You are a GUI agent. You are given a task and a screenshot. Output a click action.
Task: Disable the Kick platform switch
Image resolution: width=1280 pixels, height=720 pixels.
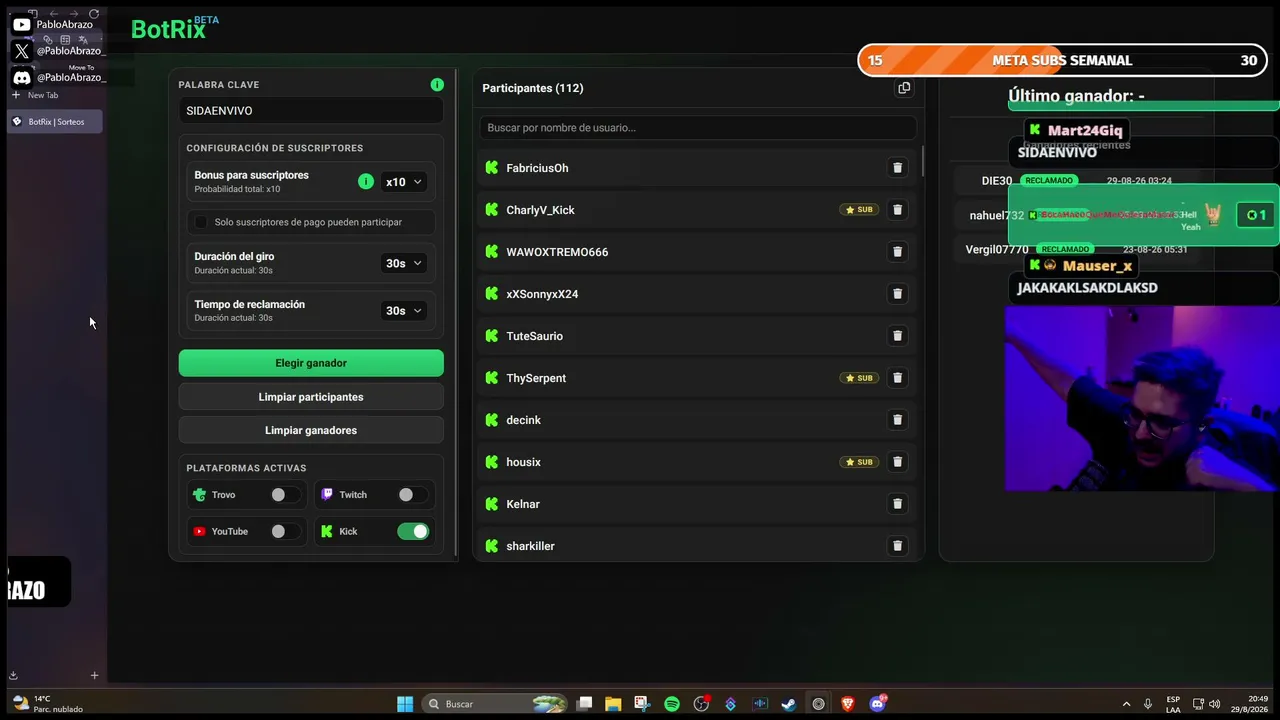point(413,532)
